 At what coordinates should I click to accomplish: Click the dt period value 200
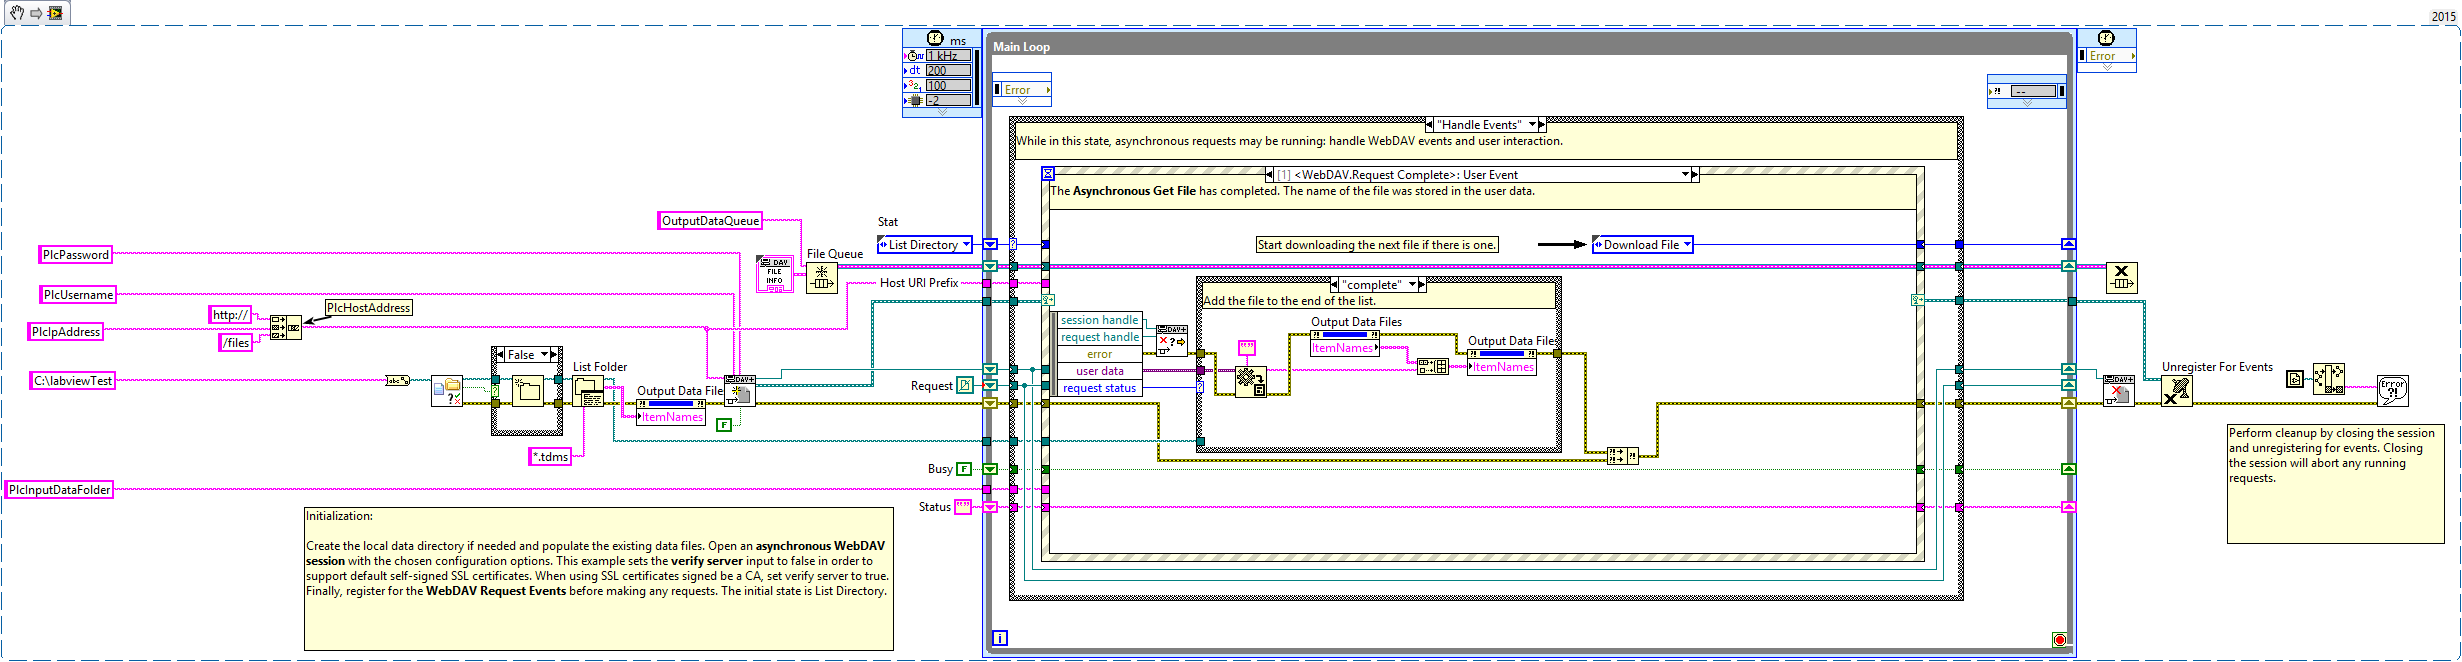pos(948,71)
